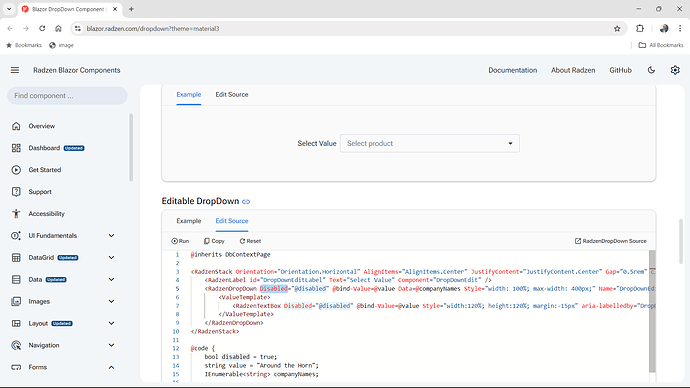Click the browser back arrow
The height and width of the screenshot is (388, 690).
[10, 29]
